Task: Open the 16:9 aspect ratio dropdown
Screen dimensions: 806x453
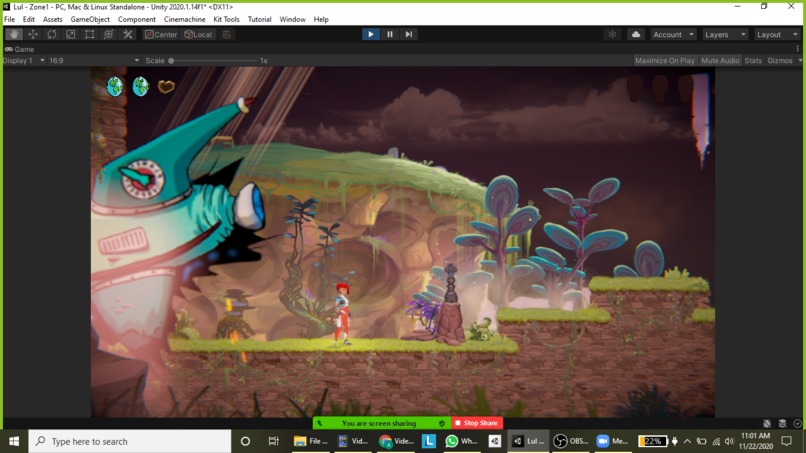Action: tap(94, 61)
